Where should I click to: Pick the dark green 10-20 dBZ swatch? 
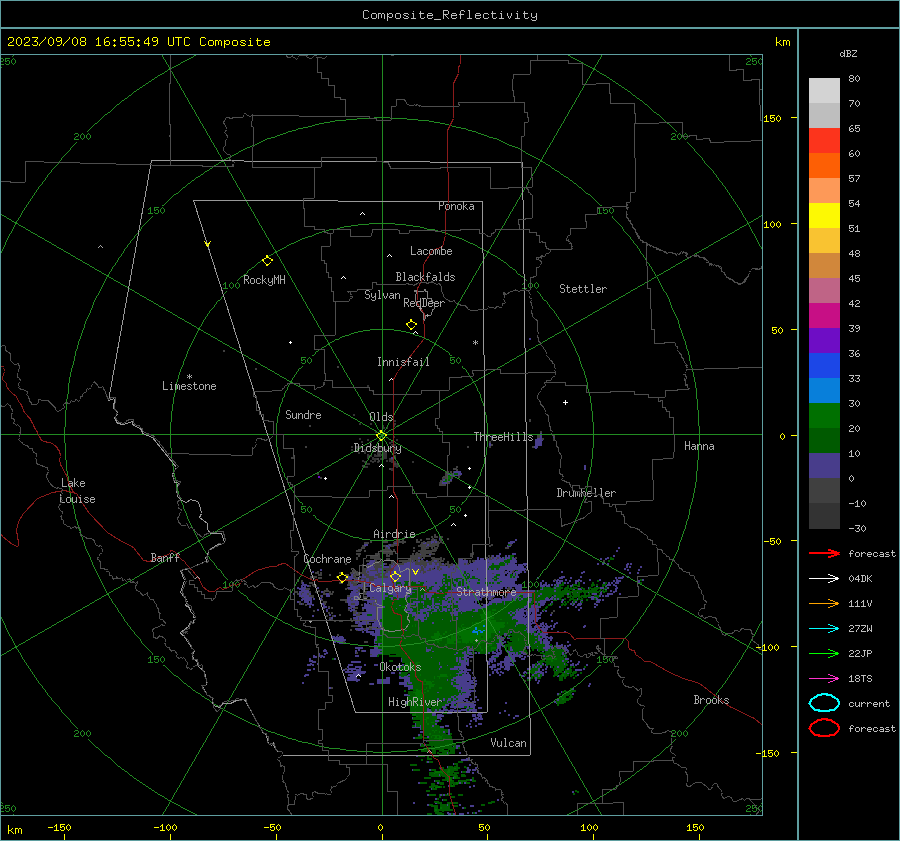(824, 440)
